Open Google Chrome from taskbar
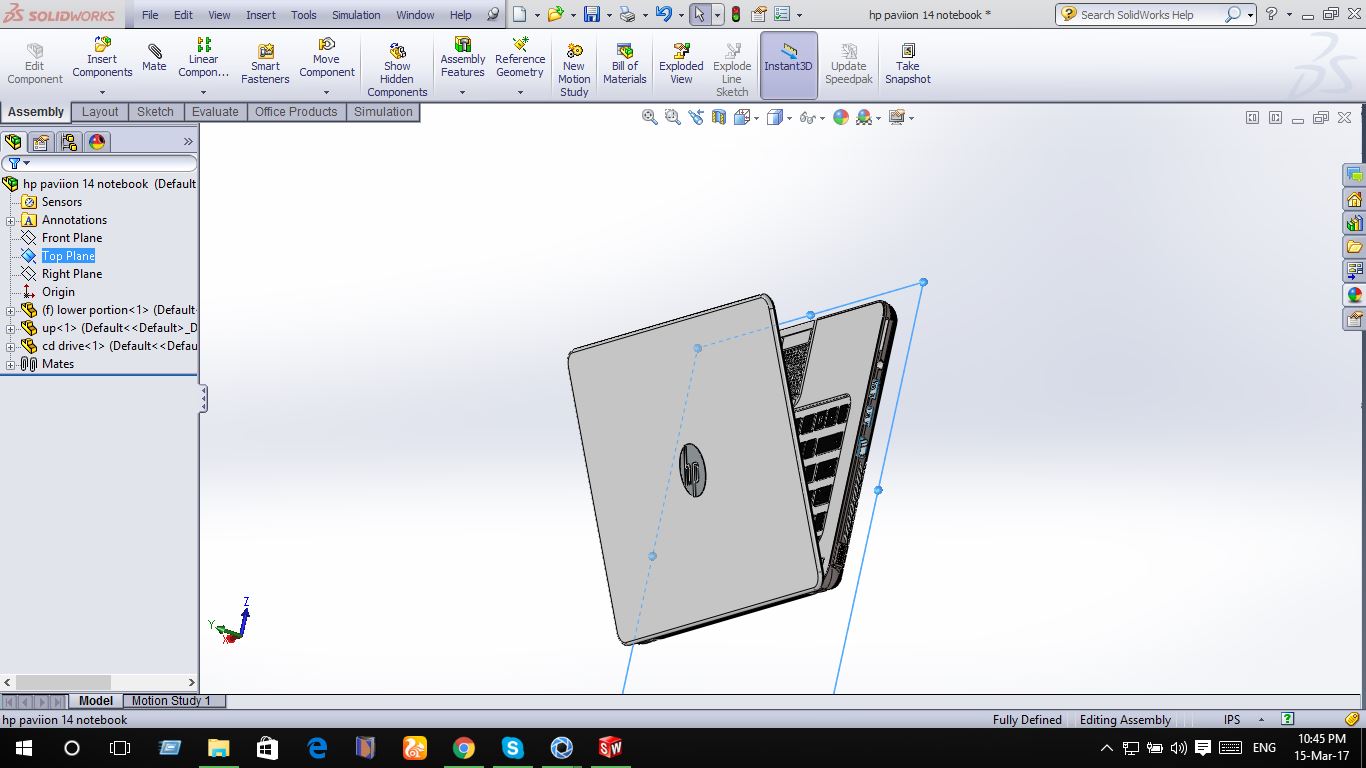The image size is (1366, 768). pyautogui.click(x=463, y=747)
